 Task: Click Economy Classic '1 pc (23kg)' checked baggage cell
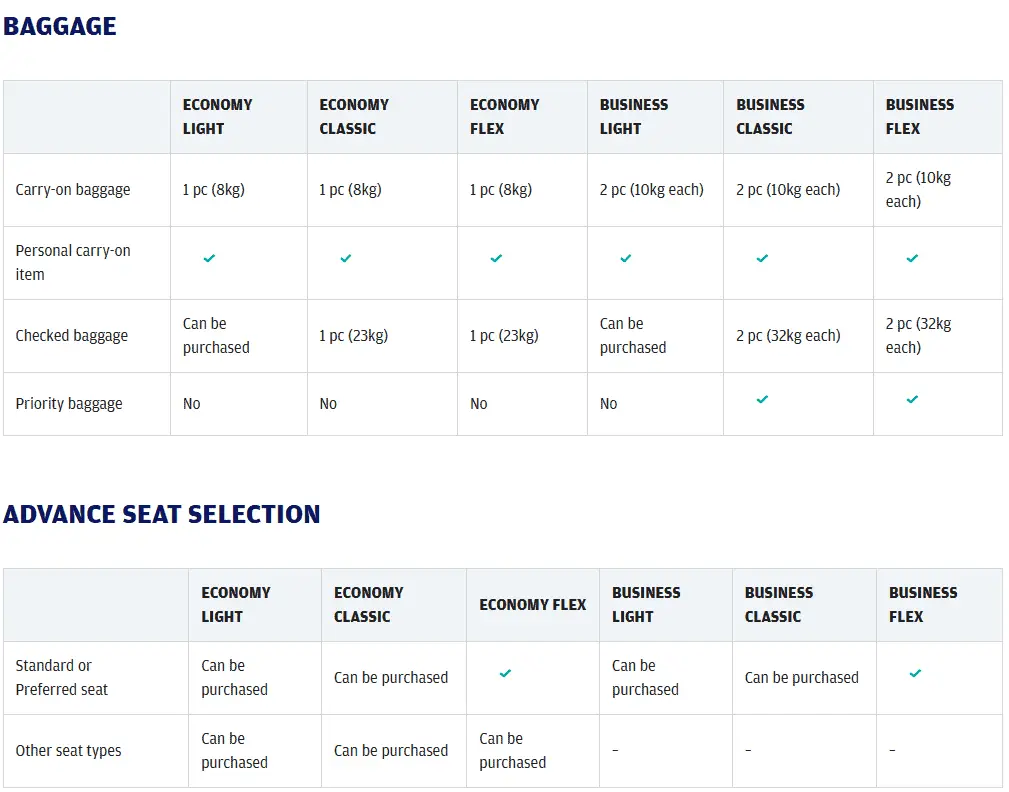coord(353,336)
